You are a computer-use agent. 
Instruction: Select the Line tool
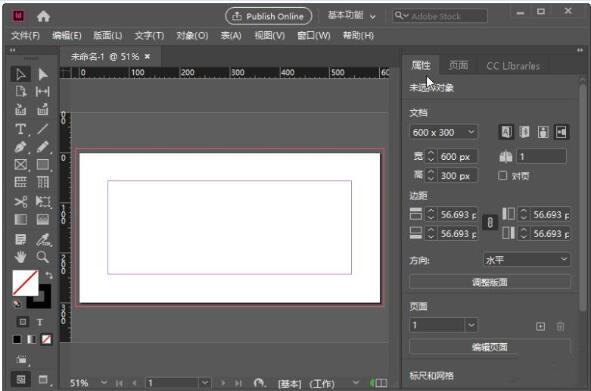43,129
